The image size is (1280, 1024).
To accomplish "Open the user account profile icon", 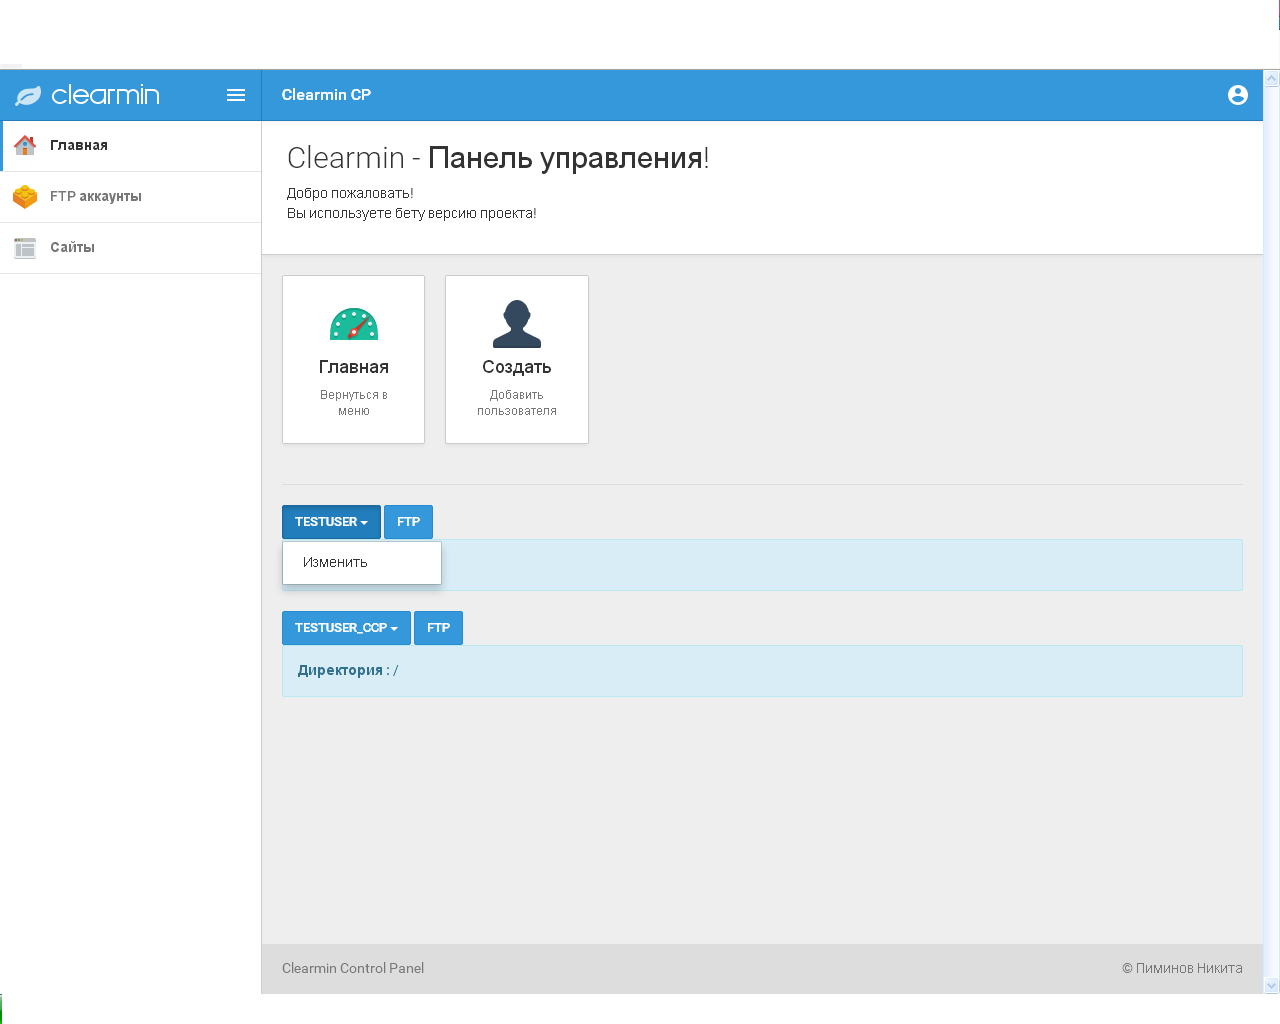I will point(1237,95).
